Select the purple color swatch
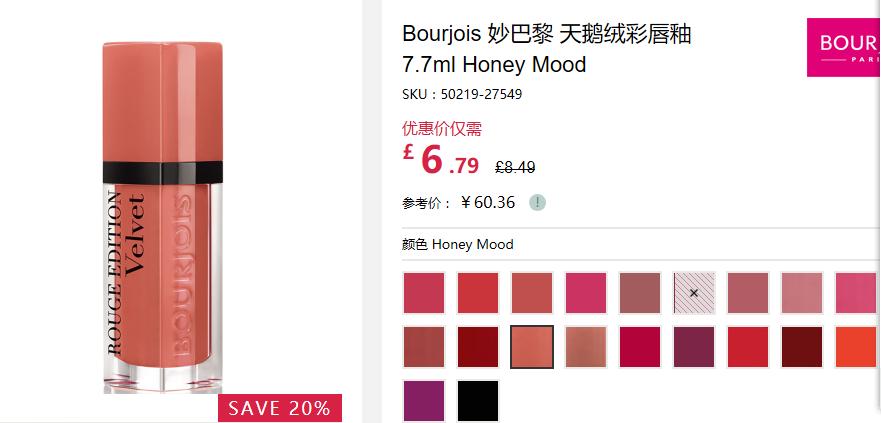The image size is (881, 423). pos(424,401)
